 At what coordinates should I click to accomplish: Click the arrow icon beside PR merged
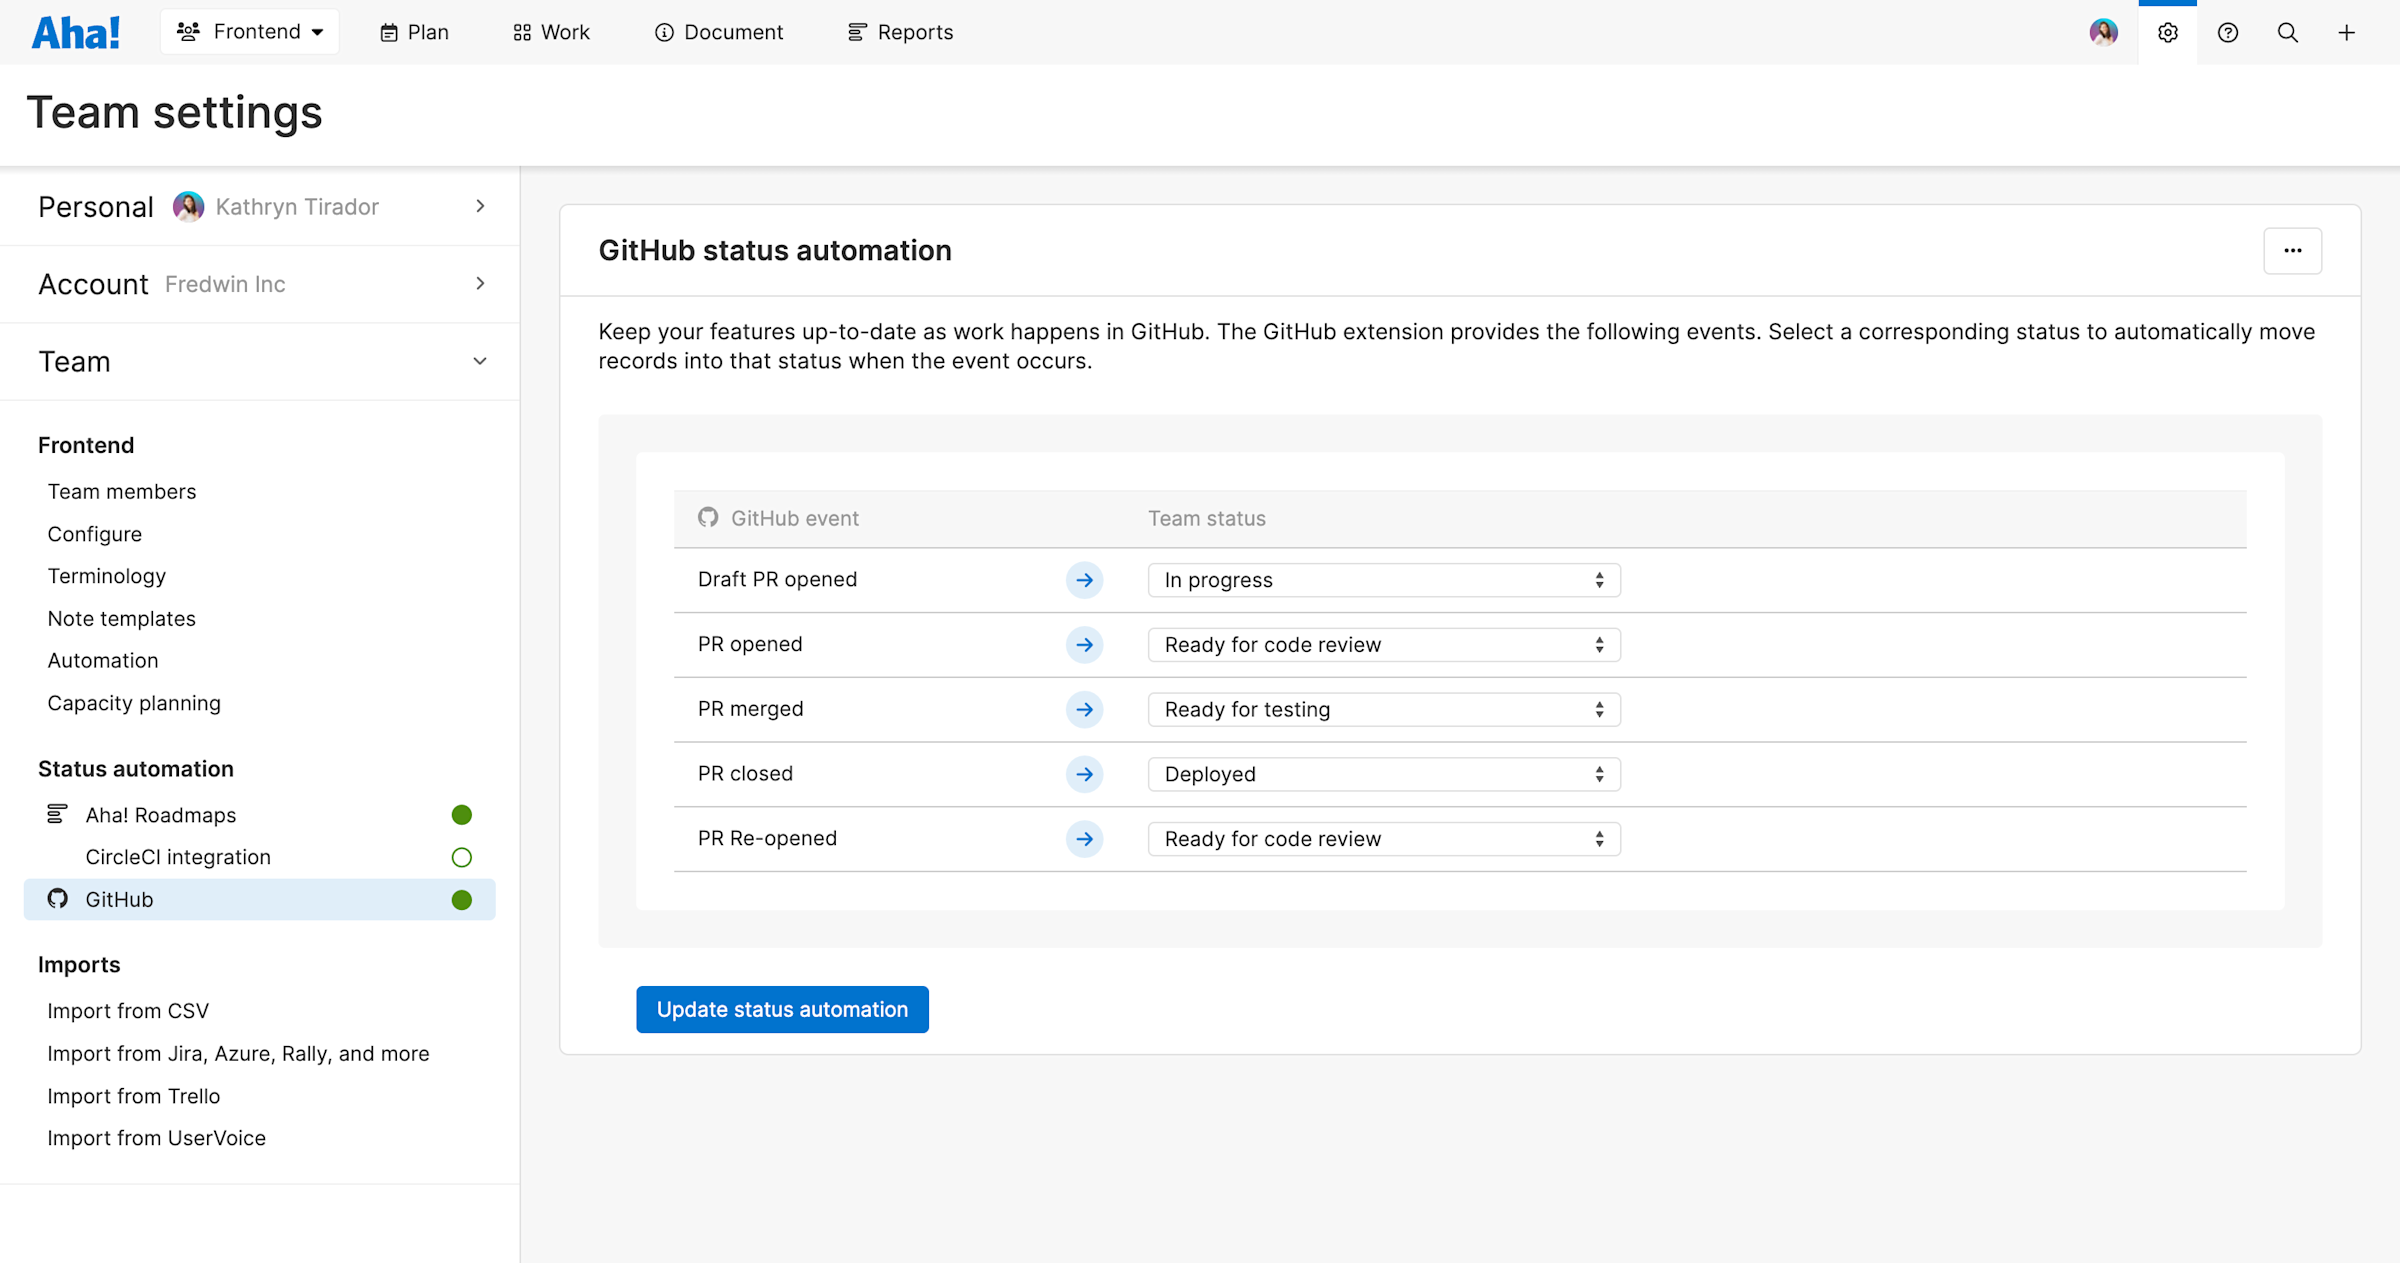1084,709
